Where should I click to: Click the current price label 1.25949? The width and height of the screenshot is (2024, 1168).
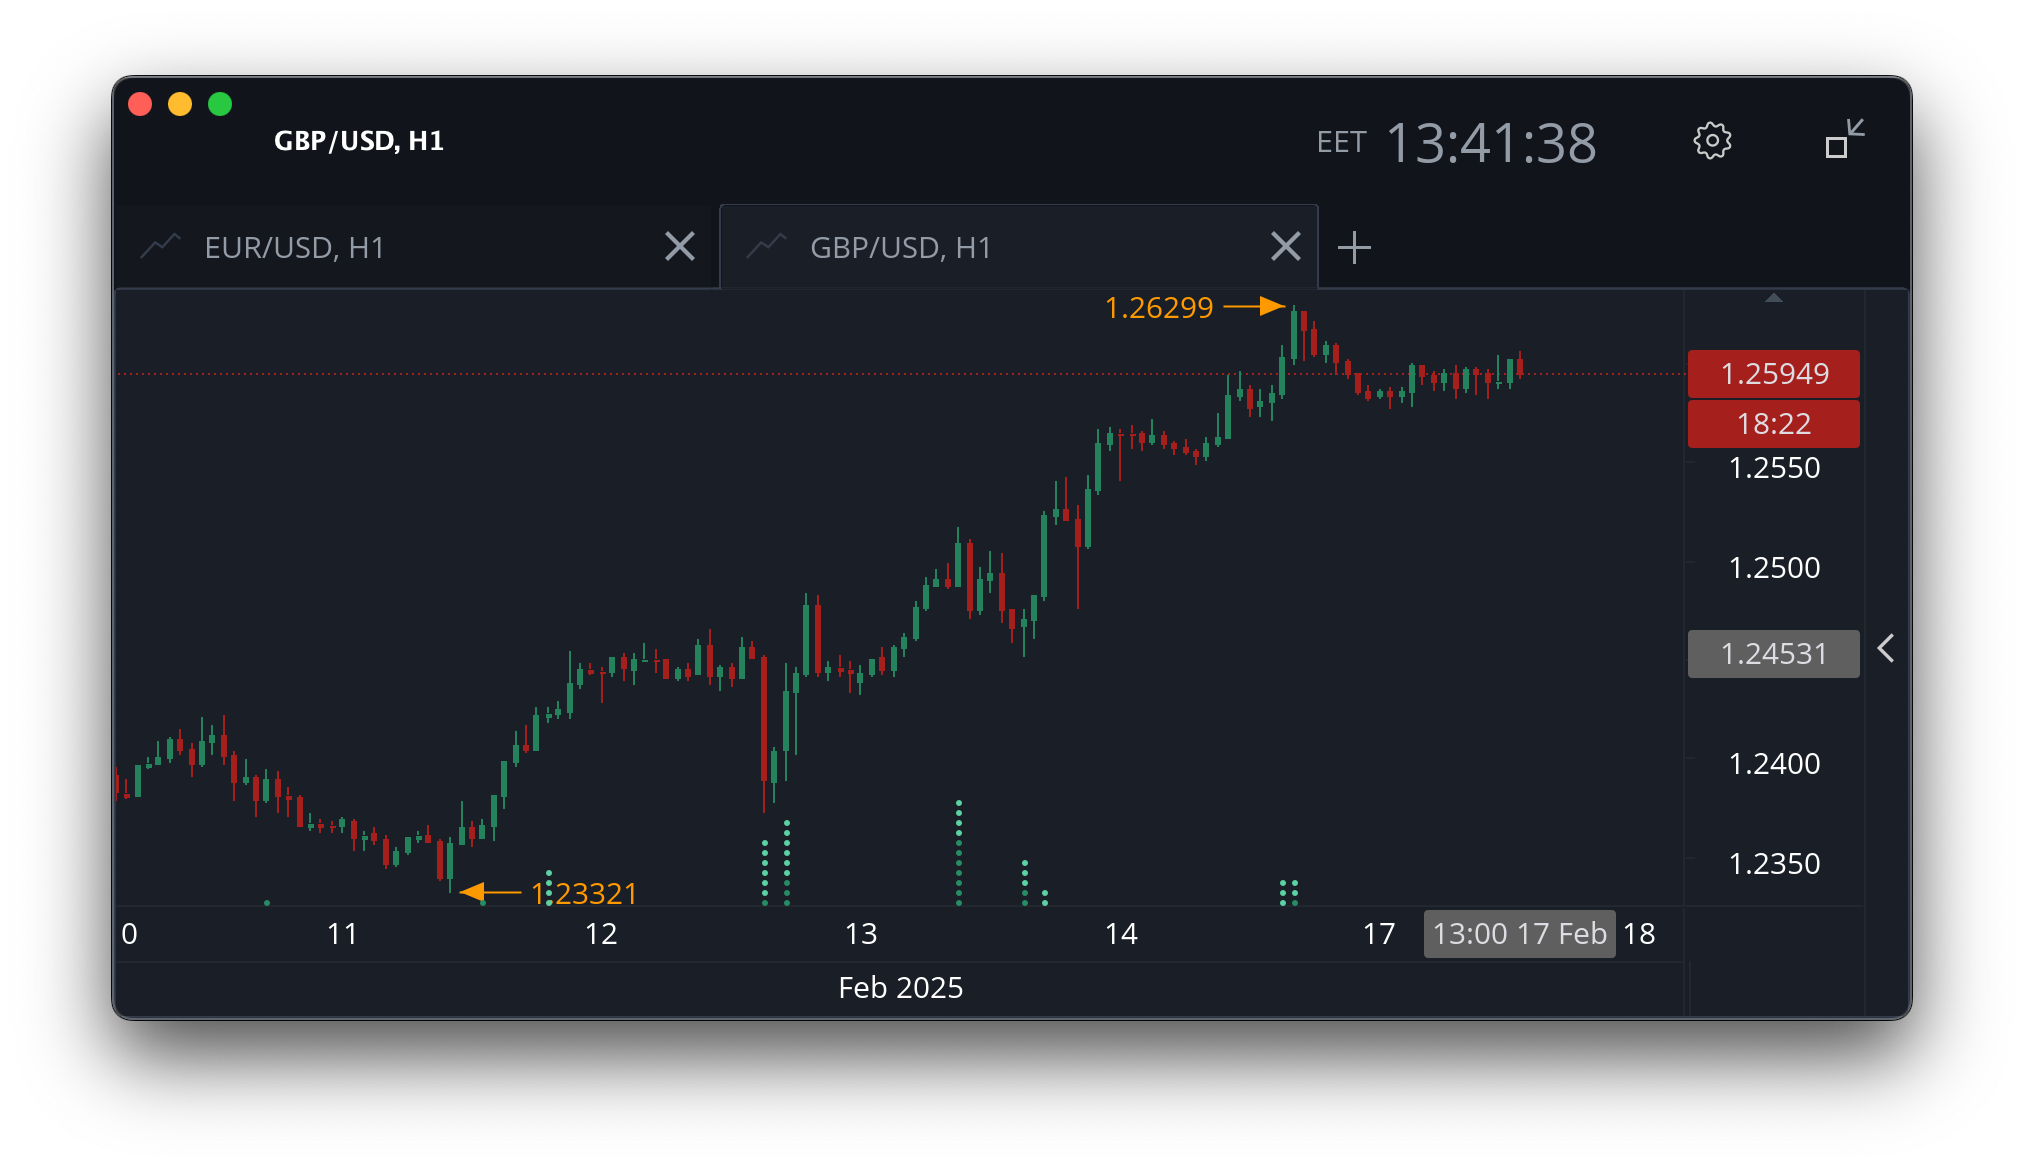tap(1774, 374)
